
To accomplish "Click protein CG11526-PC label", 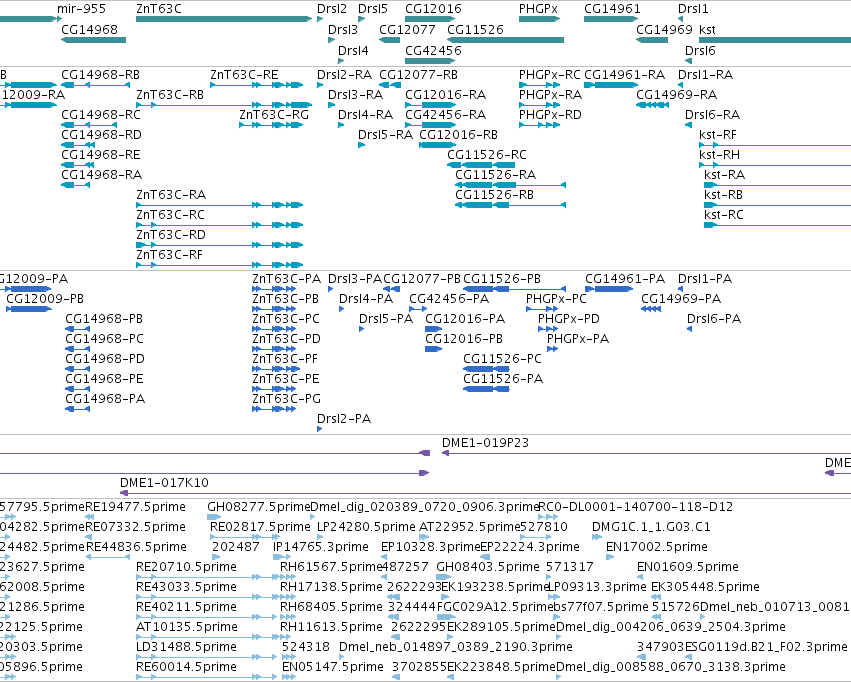I will tap(503, 359).
